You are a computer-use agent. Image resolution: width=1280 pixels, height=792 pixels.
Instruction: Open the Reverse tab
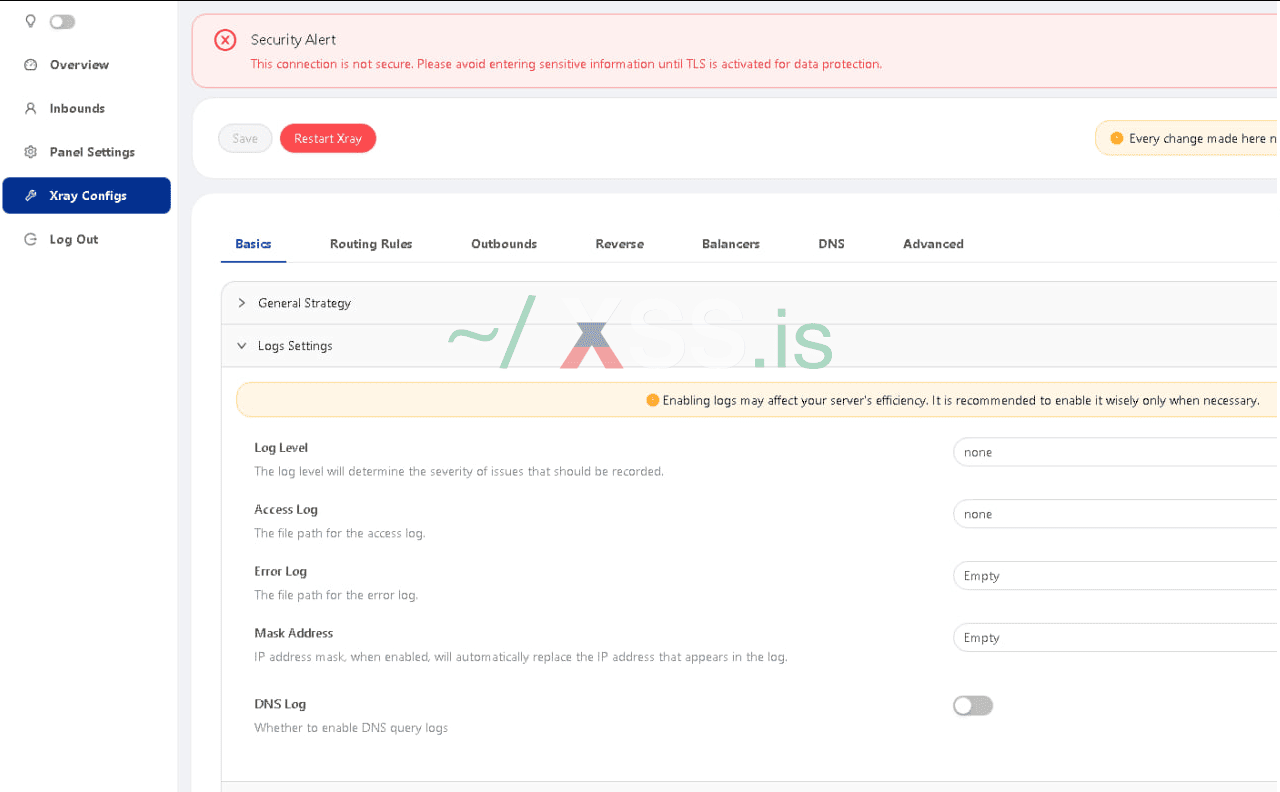pos(620,244)
